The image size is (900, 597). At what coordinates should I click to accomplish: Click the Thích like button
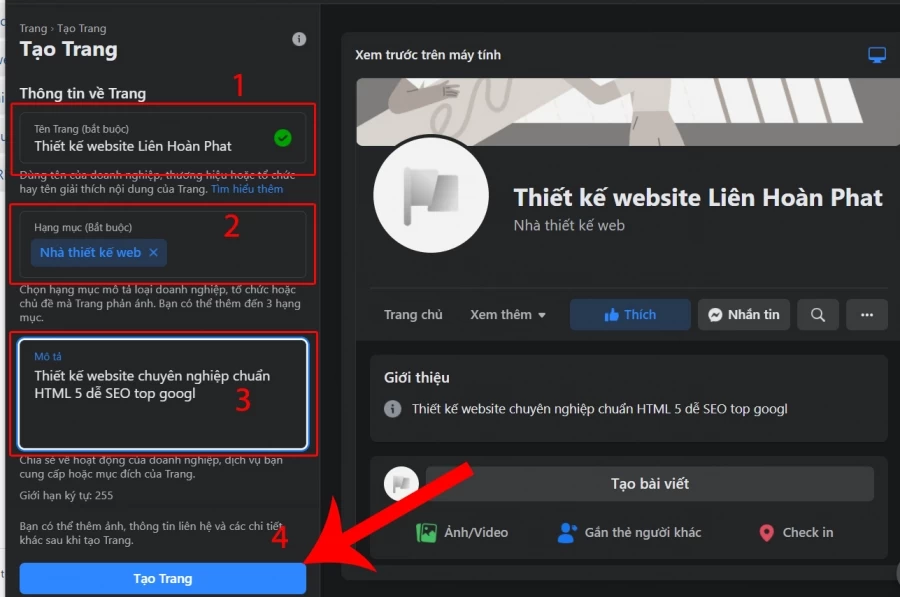[x=630, y=315]
